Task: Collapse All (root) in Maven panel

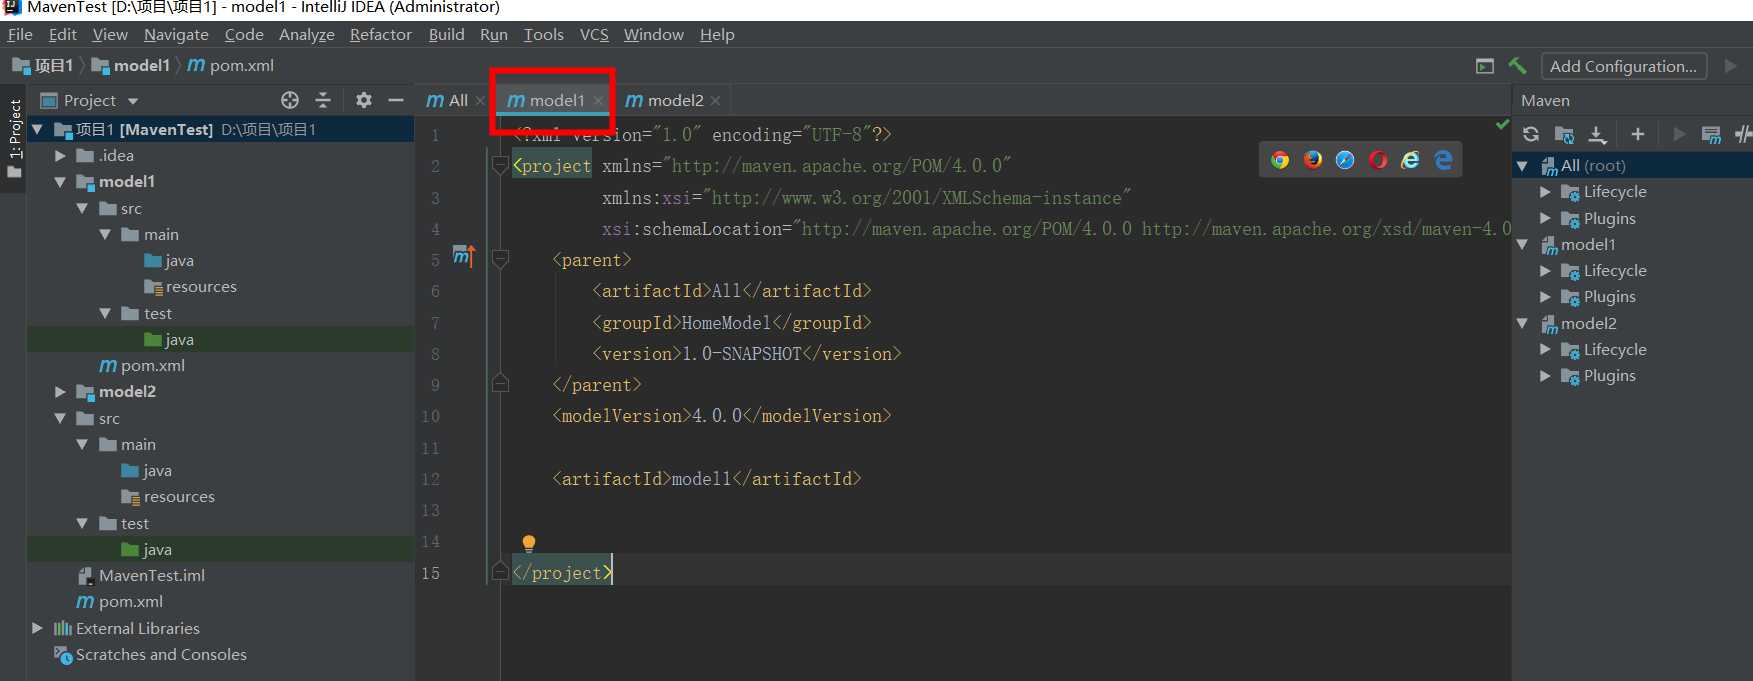Action: coord(1522,166)
